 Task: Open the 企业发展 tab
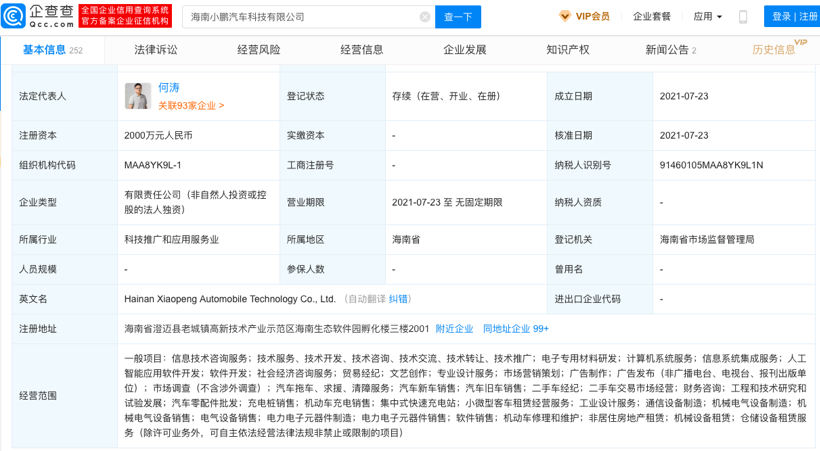pyautogui.click(x=465, y=50)
